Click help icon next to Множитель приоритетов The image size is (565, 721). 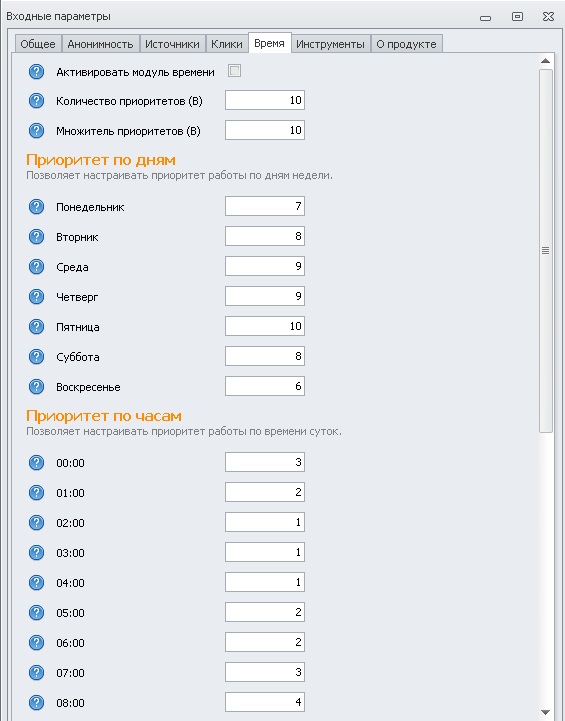[36, 131]
